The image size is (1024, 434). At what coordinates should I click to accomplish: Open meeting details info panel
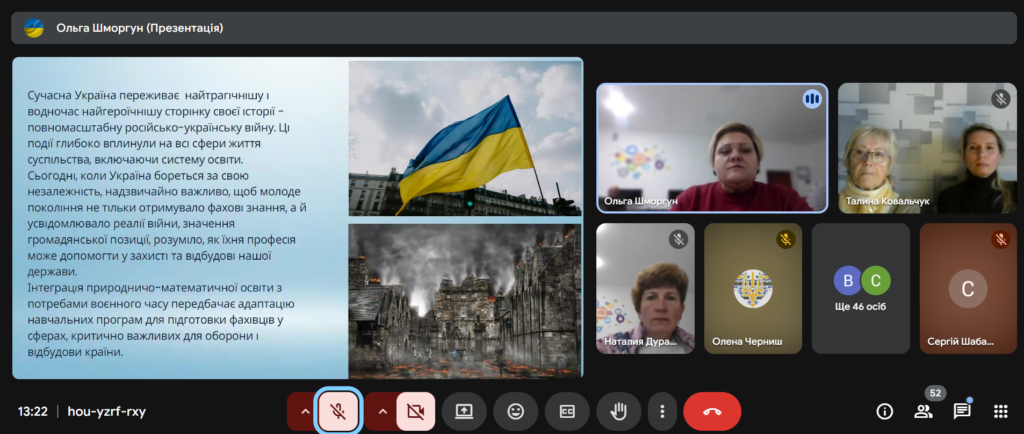coord(884,411)
